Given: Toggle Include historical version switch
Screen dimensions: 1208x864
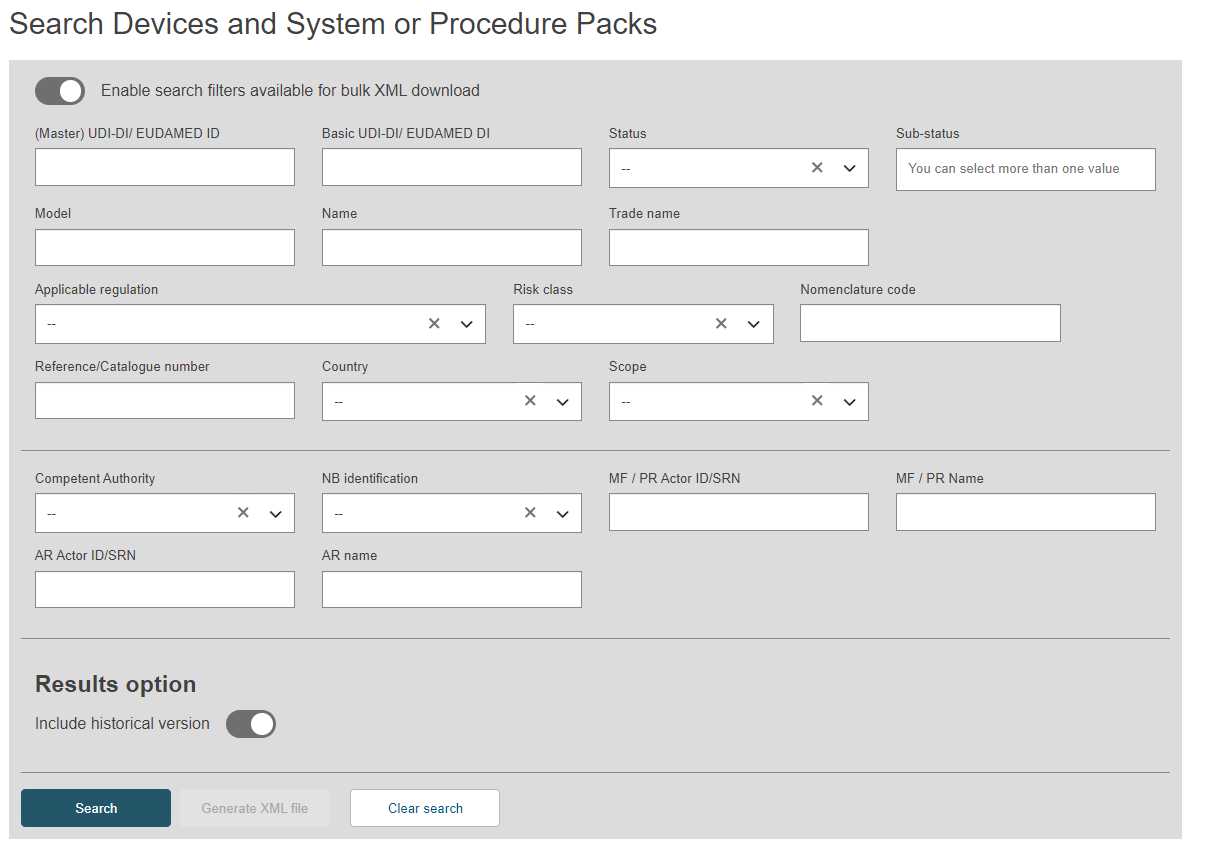Looking at the screenshot, I should [x=251, y=724].
